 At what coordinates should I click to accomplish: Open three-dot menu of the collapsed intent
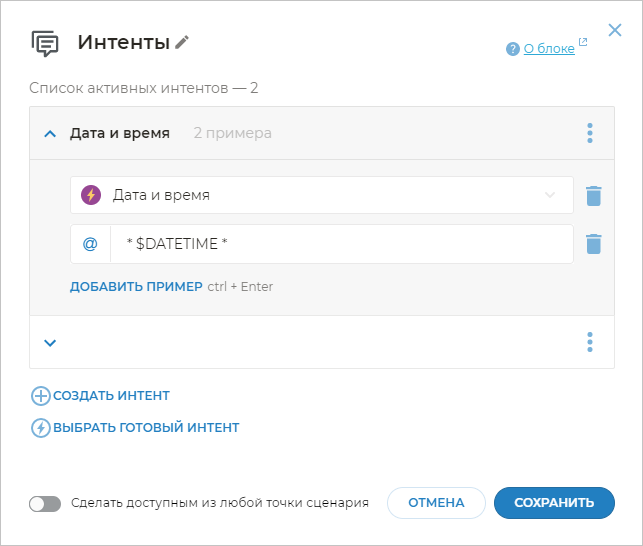pyautogui.click(x=590, y=342)
